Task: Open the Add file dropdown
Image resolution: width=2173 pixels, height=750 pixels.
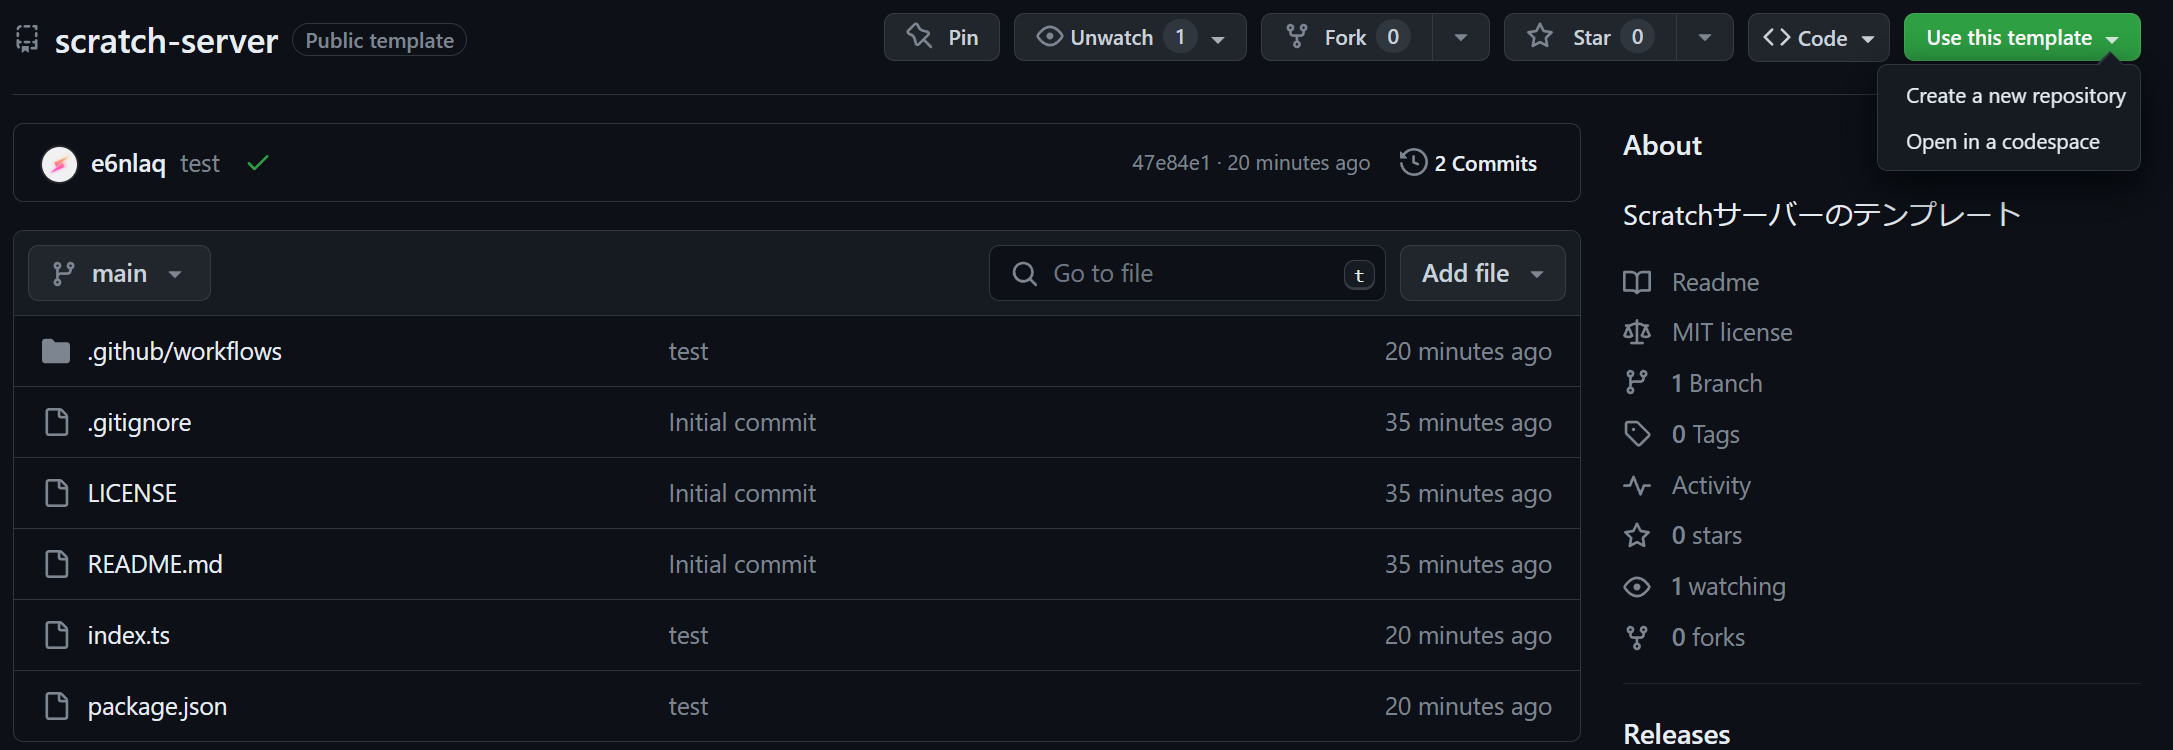Action: (x=1482, y=273)
